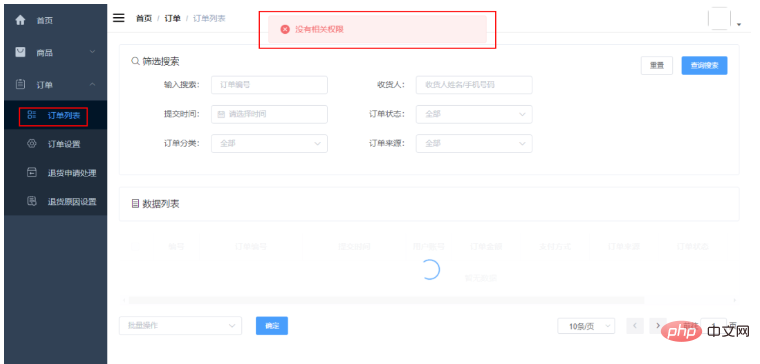This screenshot has width=760, height=364.
Task: Click the horizontal scrollbar under the table
Action: pyautogui.click(x=386, y=301)
